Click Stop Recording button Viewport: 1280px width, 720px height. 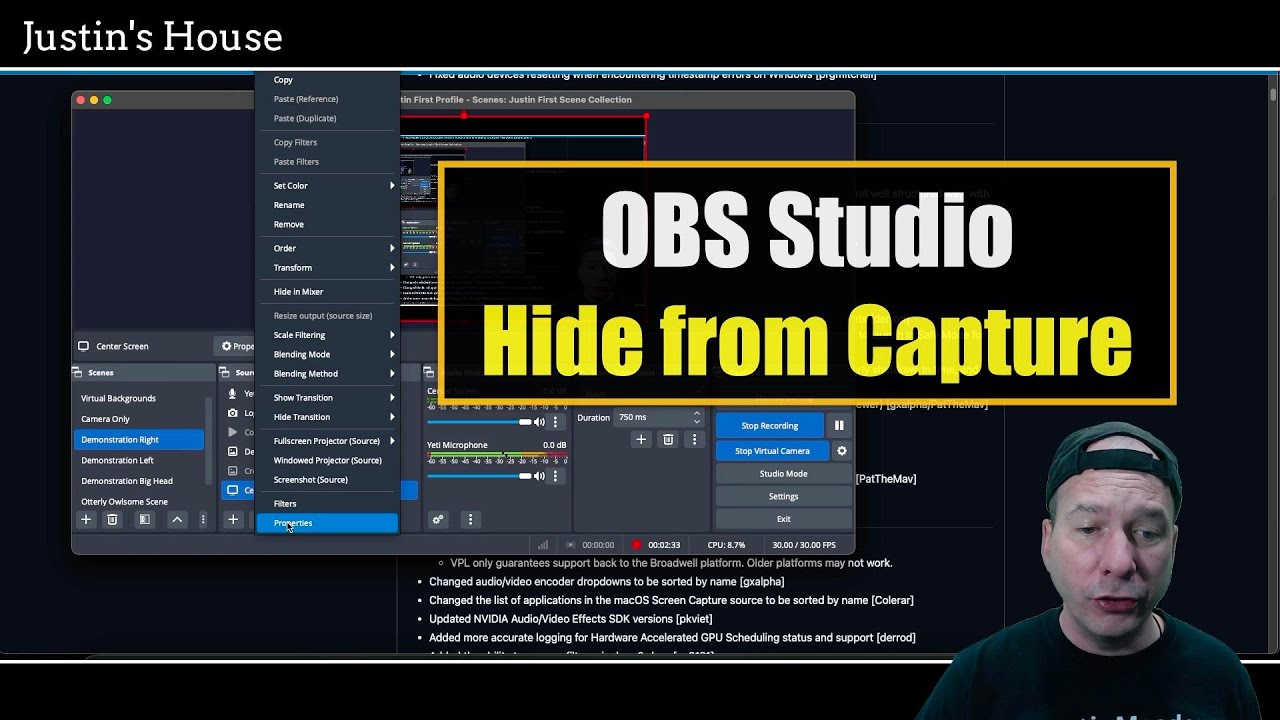[x=770, y=425]
